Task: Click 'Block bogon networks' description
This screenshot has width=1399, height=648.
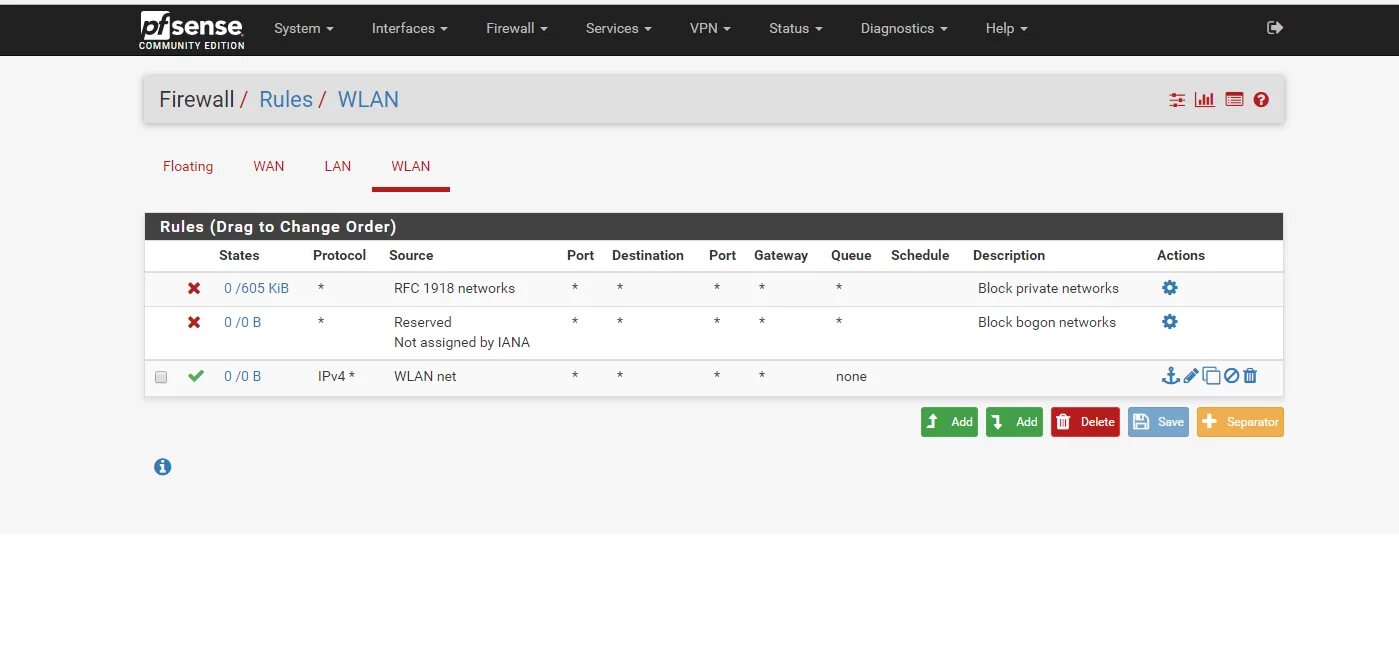Action: 1047,322
